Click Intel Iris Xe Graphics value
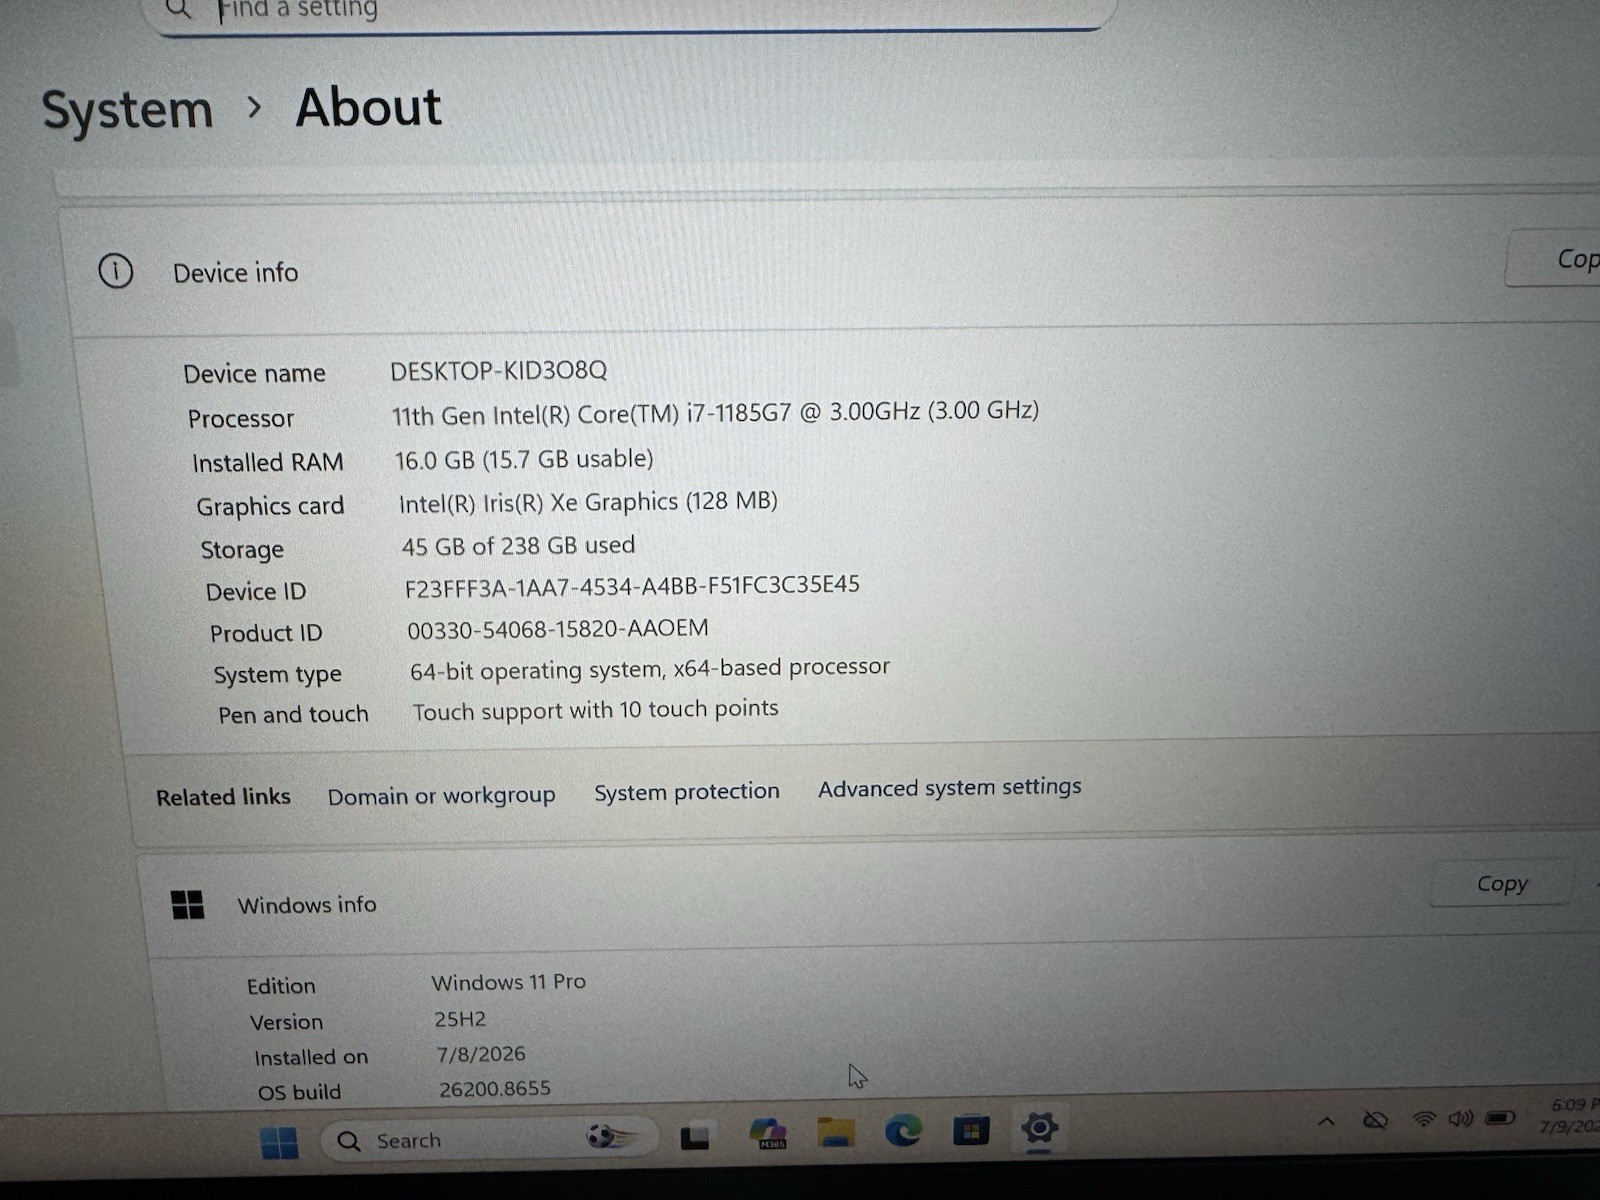Image resolution: width=1600 pixels, height=1200 pixels. [x=588, y=502]
